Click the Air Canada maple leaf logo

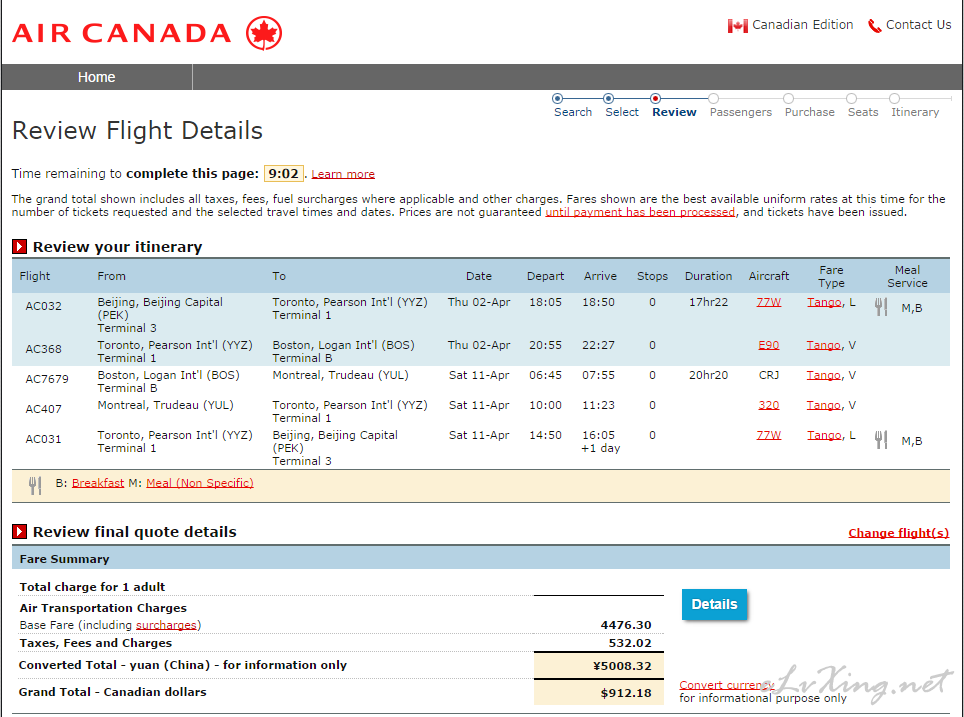(x=264, y=33)
